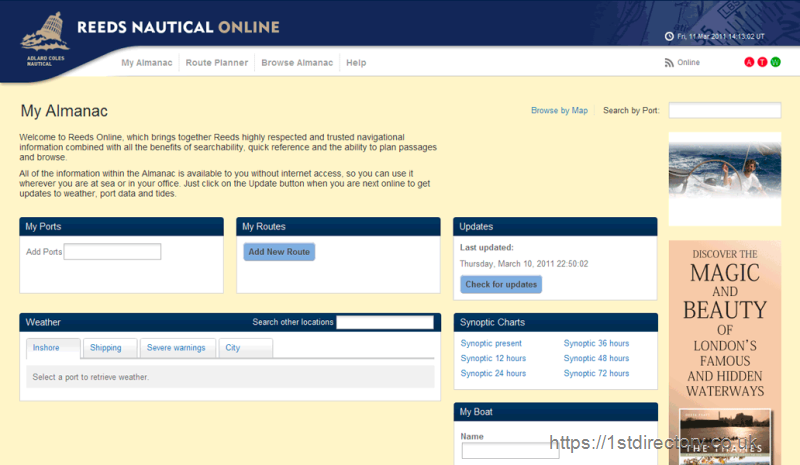Viewport: 800px width, 465px height.
Task: Open the Browse Almanac menu
Action: click(297, 63)
